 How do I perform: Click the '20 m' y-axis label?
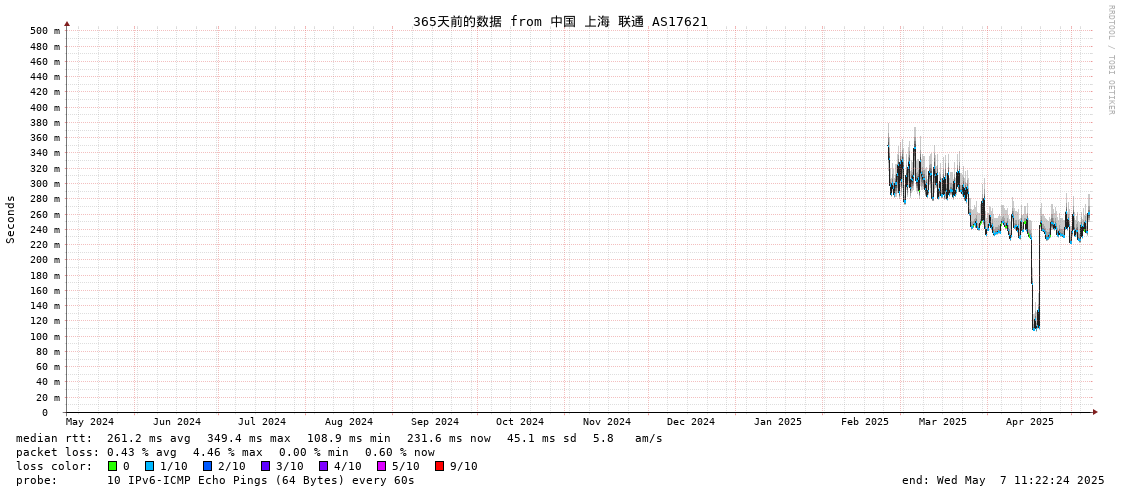pyautogui.click(x=48, y=397)
